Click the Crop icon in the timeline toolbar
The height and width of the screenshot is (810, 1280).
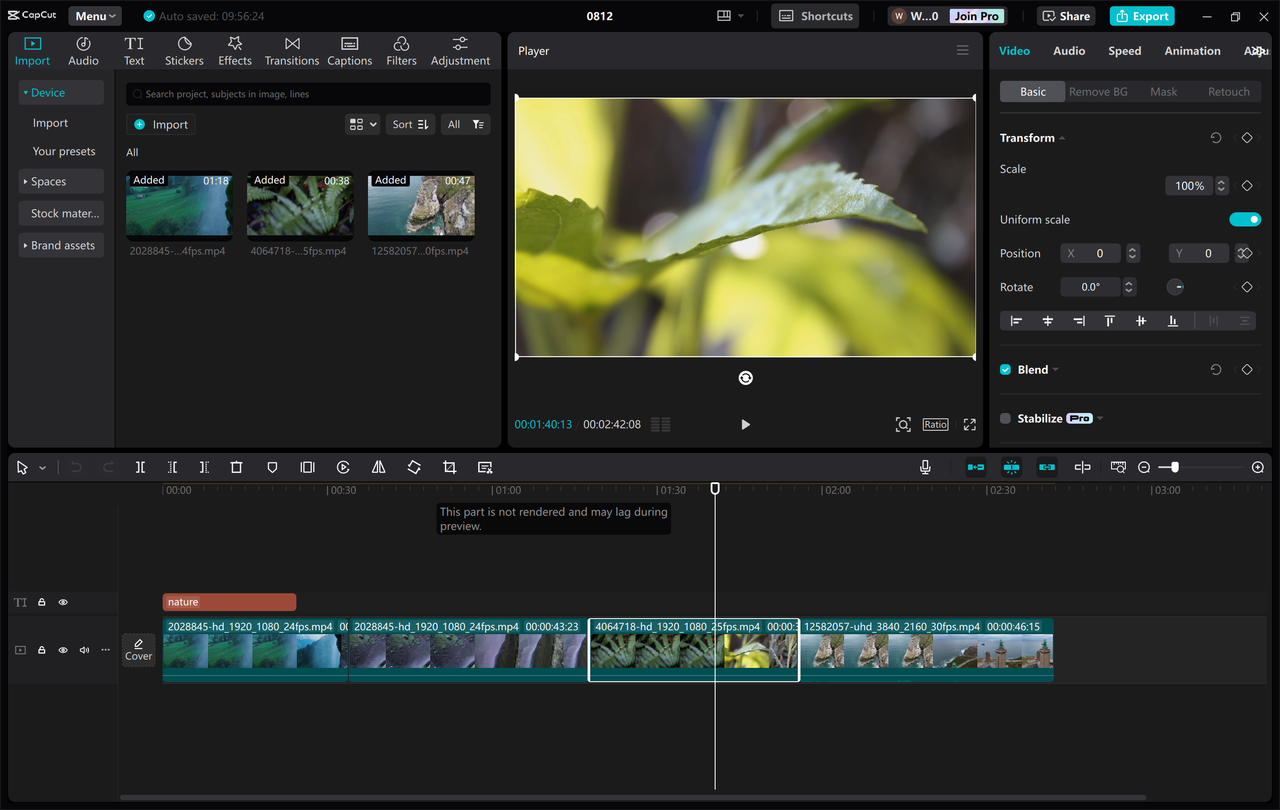point(449,467)
